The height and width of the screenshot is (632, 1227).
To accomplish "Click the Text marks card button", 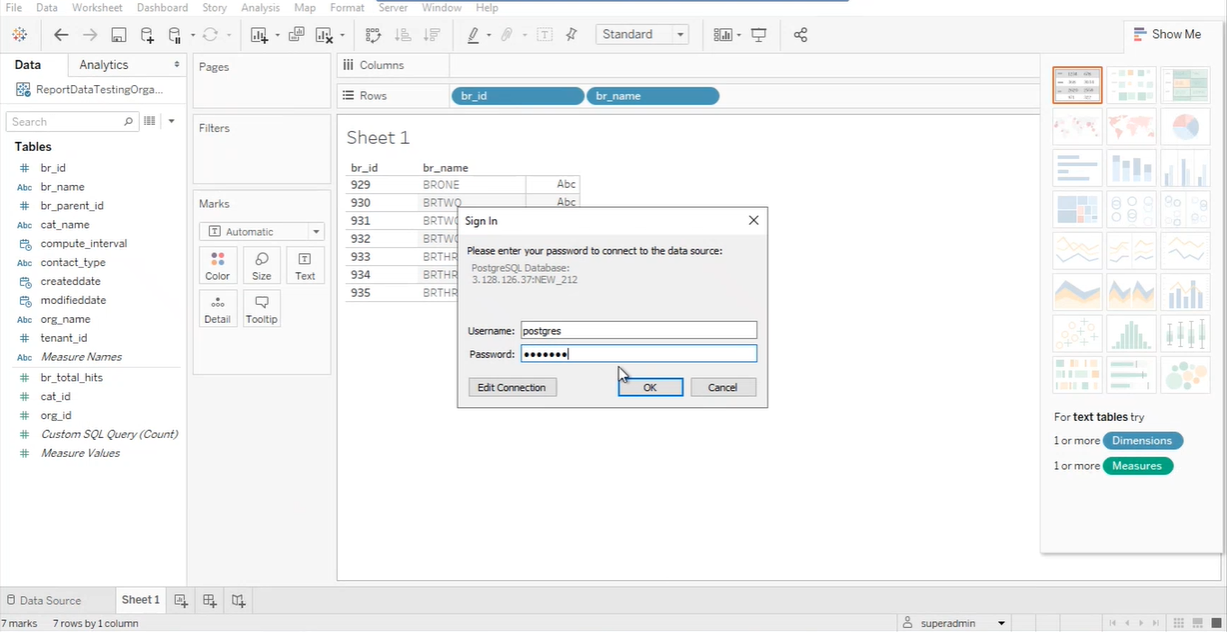I will (305, 266).
